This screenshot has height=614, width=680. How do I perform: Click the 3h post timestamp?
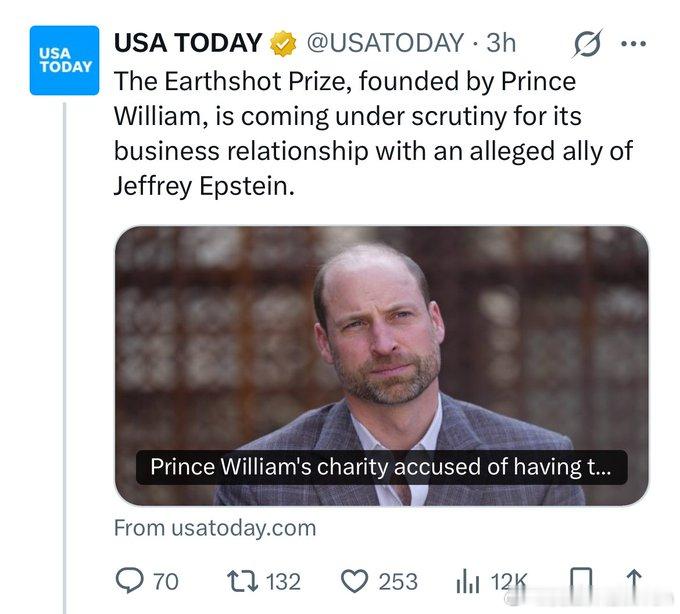pyautogui.click(x=500, y=43)
